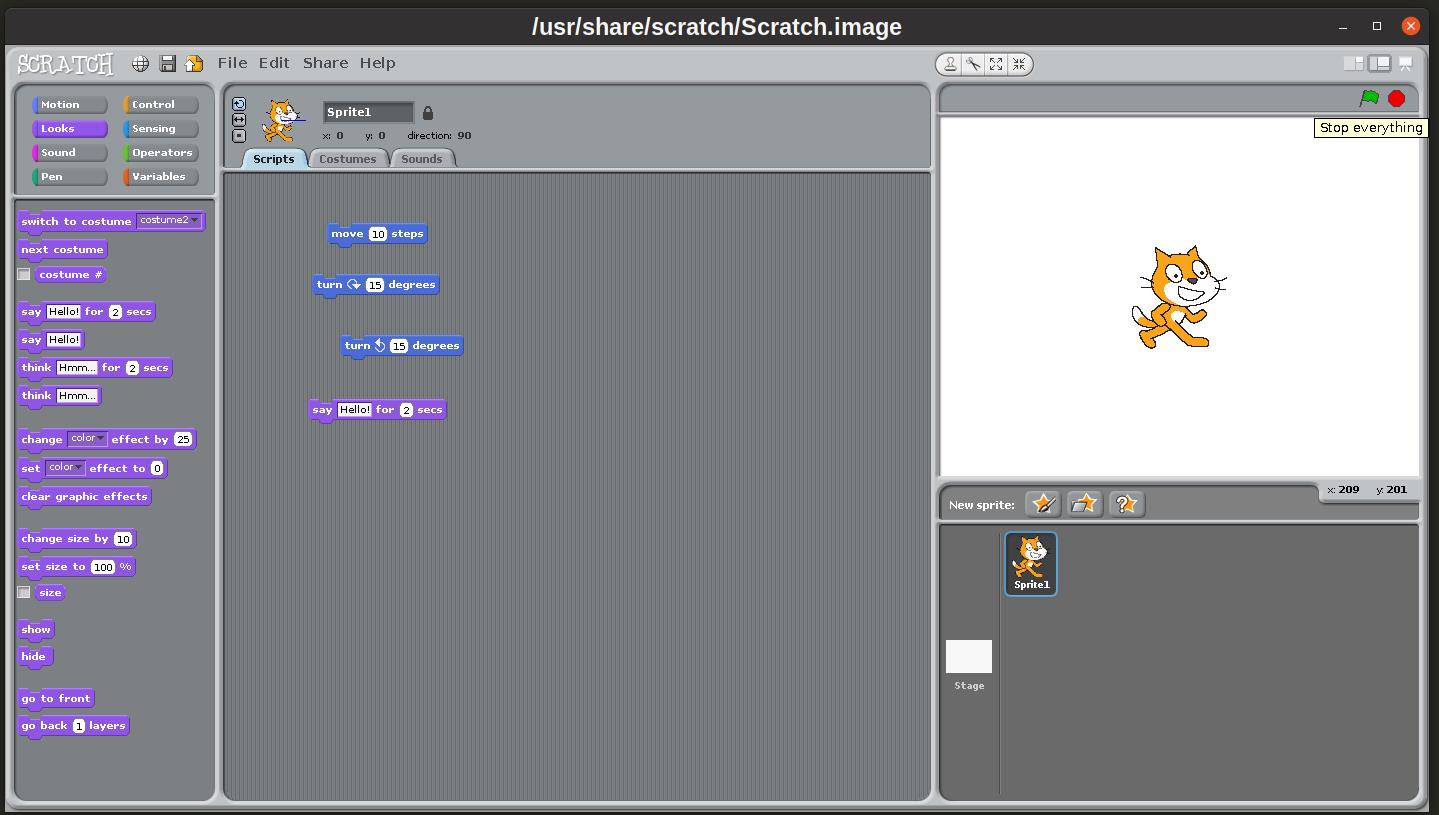1439x815 pixels.
Task: Click the next costume block
Action: (62, 250)
